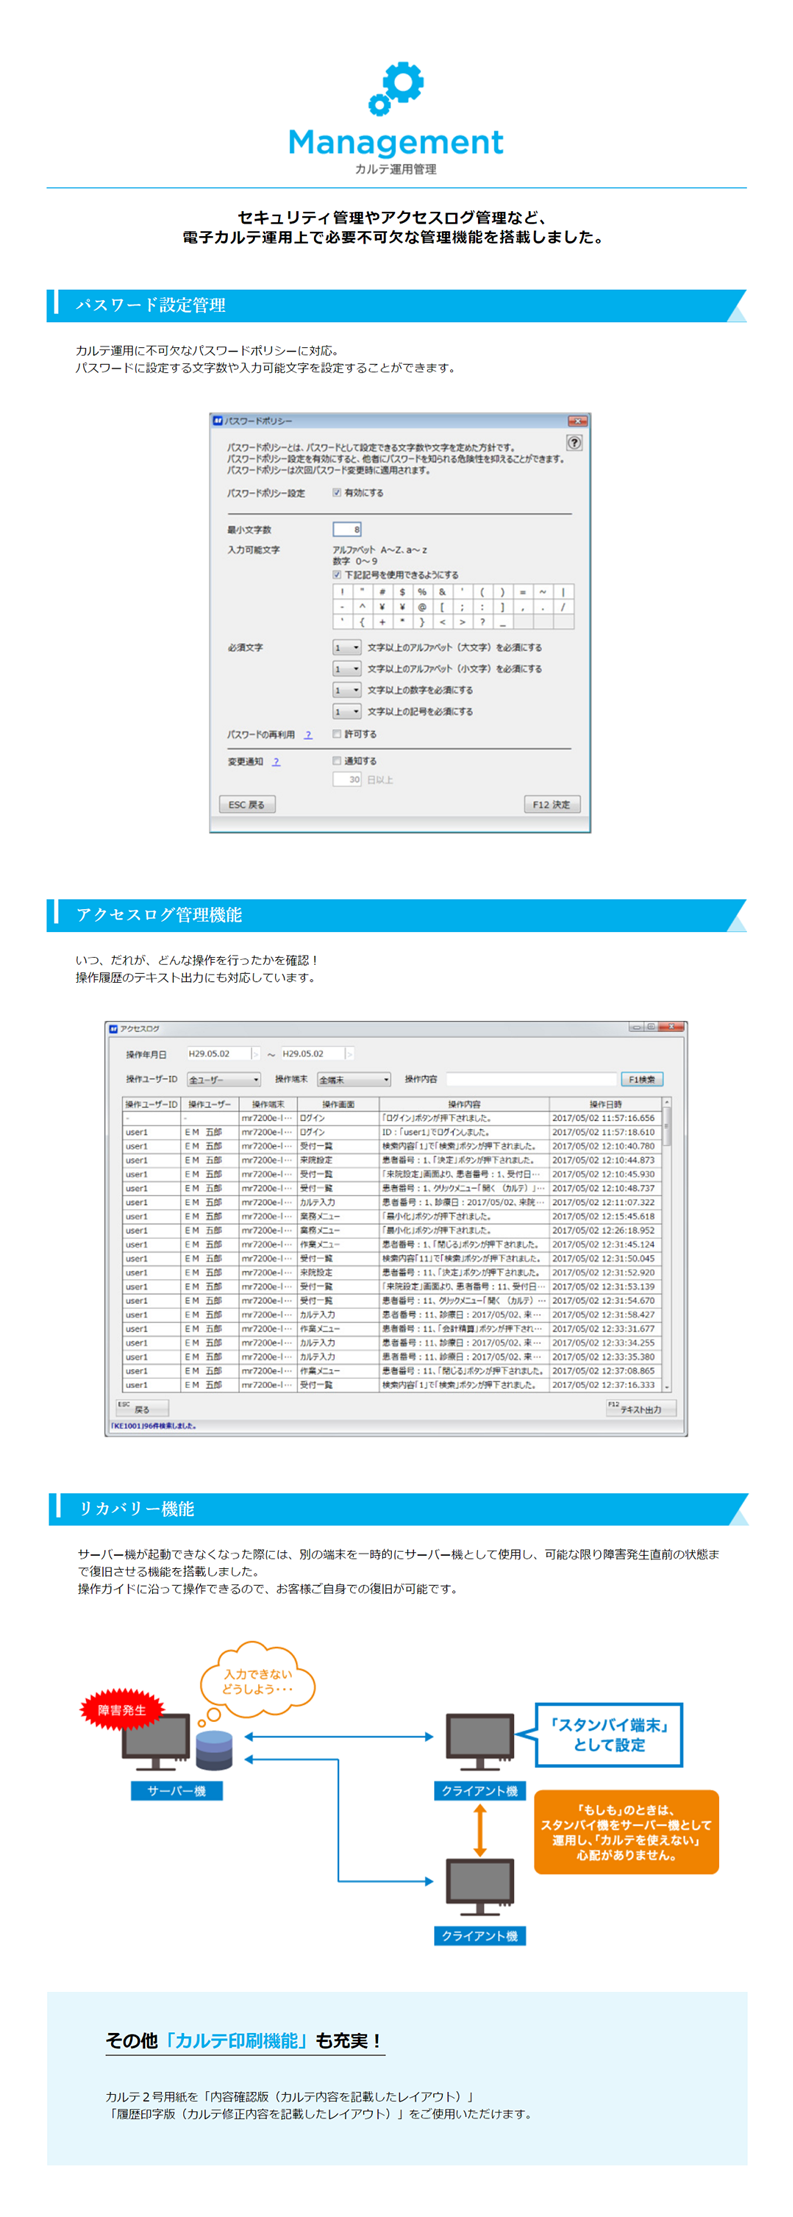The image size is (793, 2217).
Task: Select the ~ symbol cell
Action: 543,592
